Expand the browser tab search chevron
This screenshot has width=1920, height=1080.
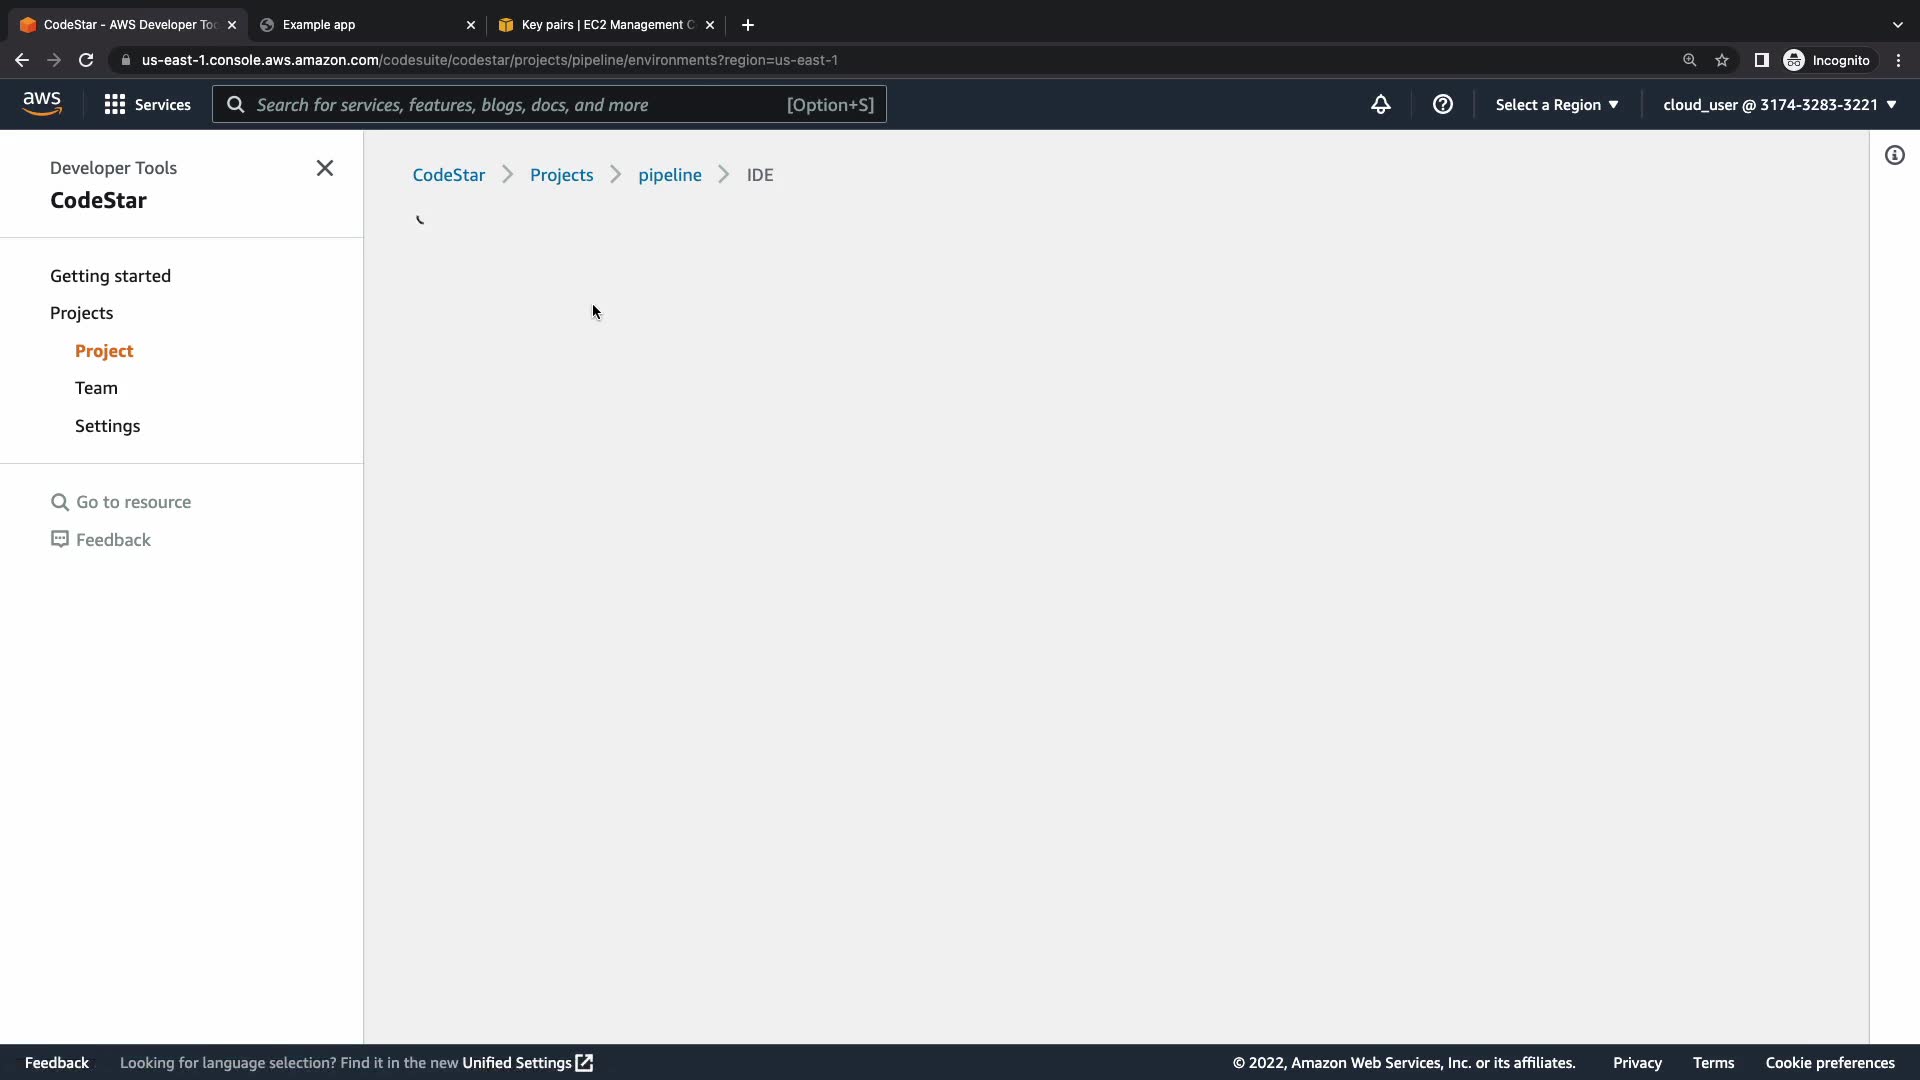pos(1897,25)
